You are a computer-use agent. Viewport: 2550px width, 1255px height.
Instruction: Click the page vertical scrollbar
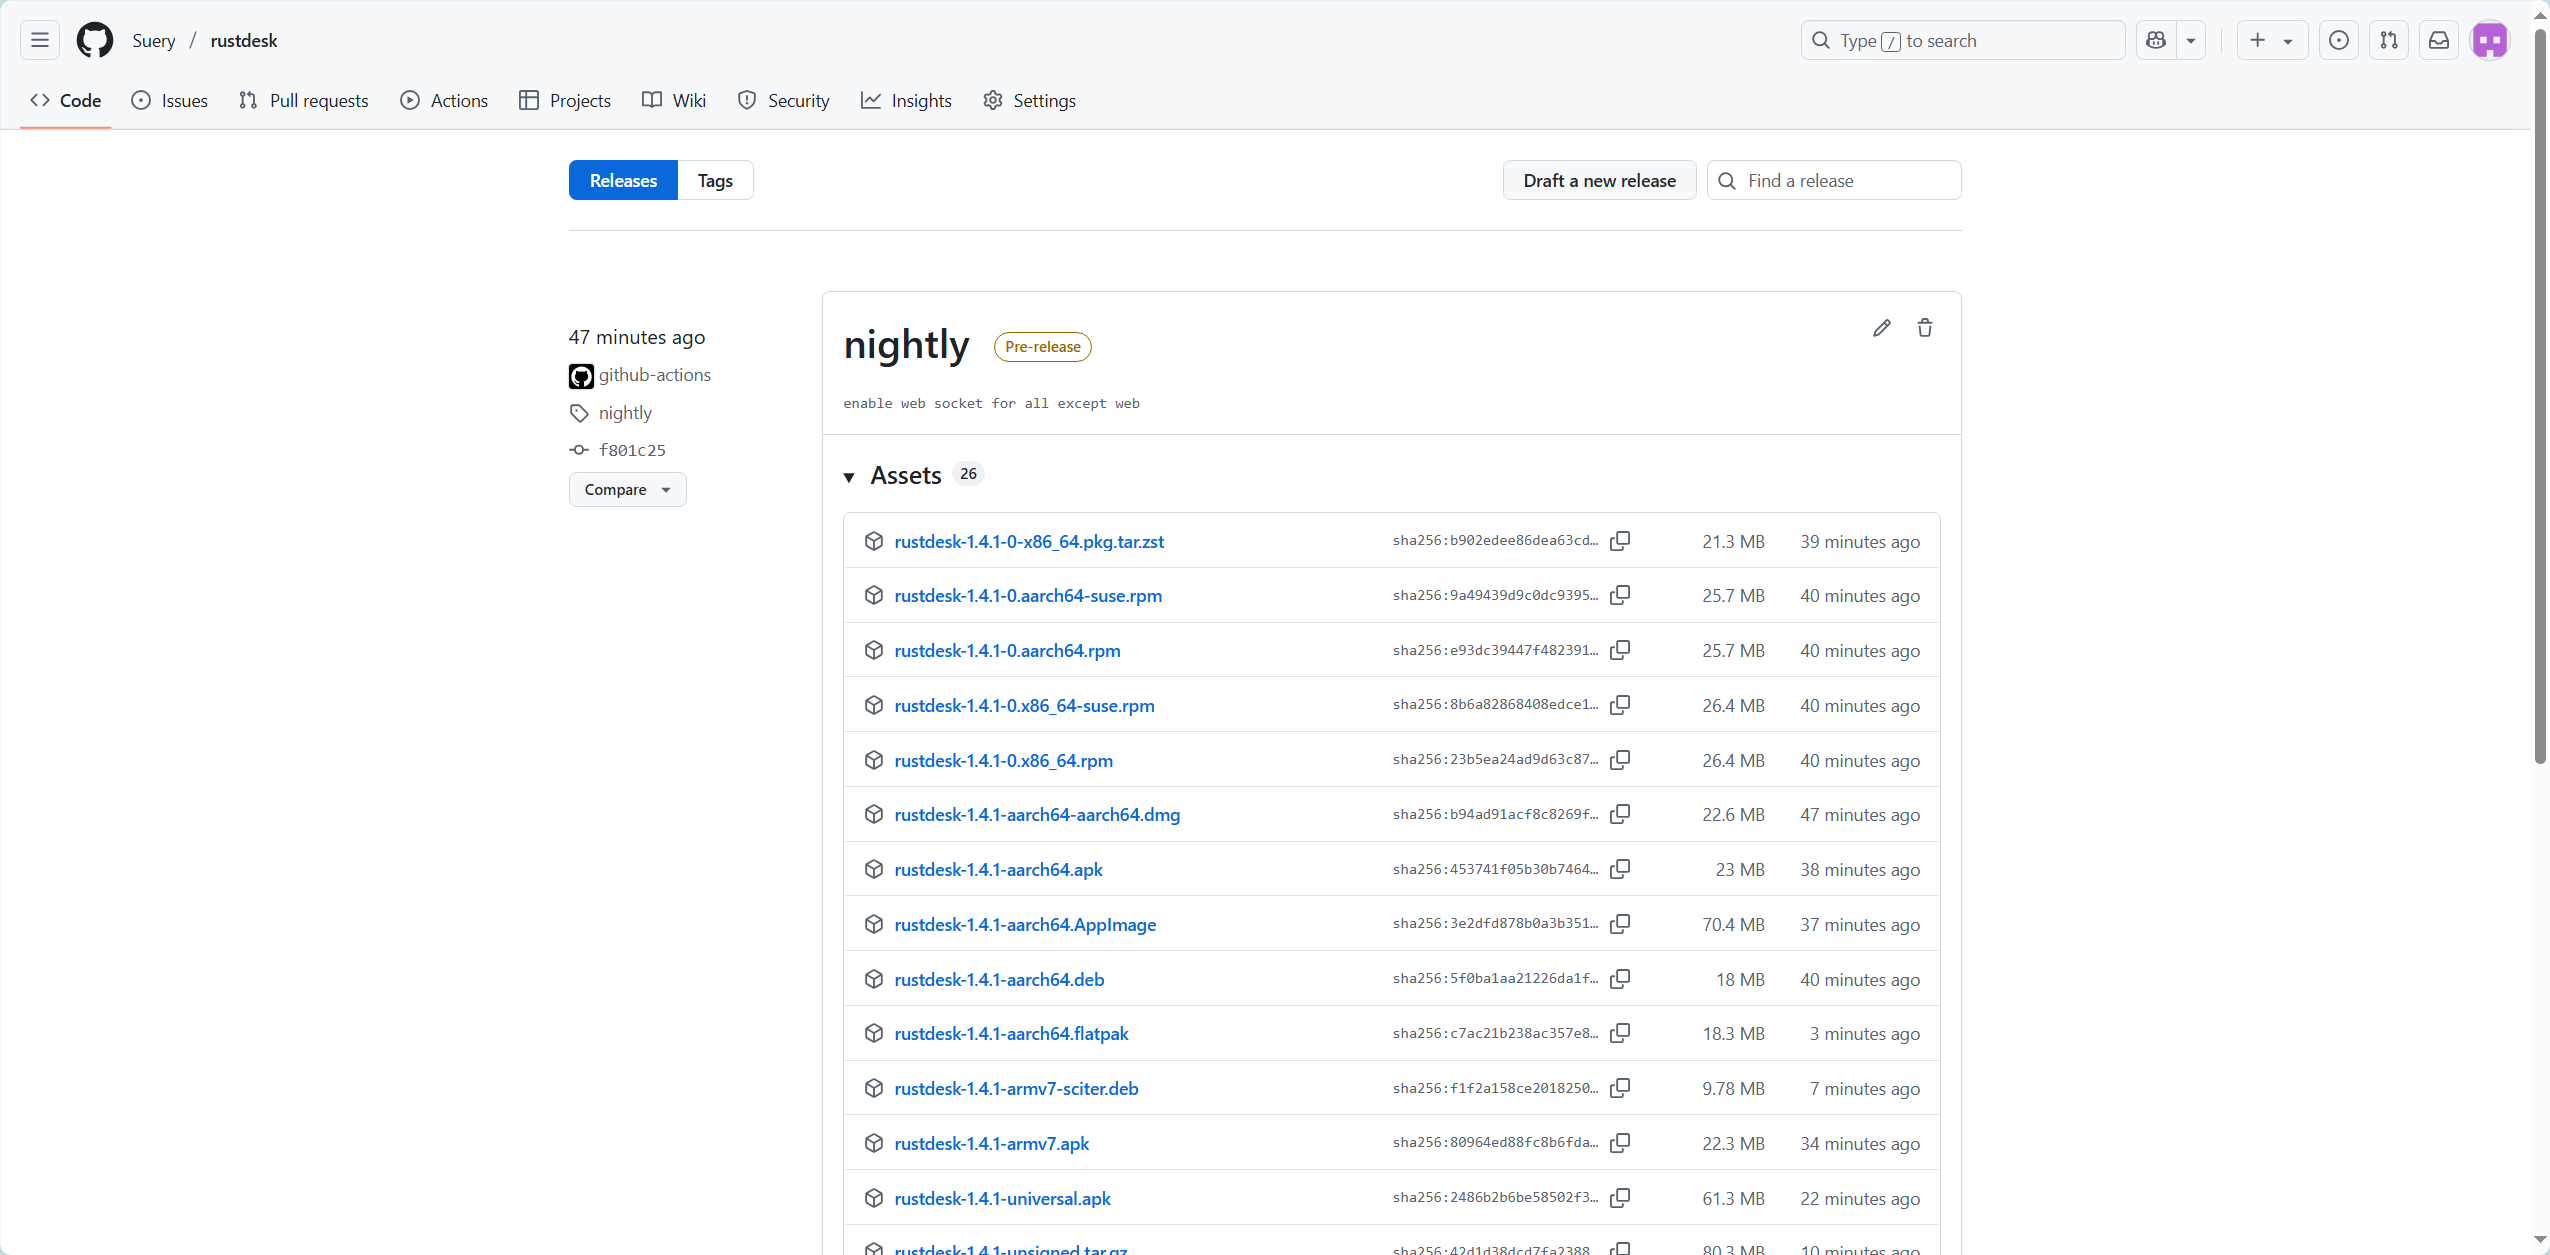2540,395
